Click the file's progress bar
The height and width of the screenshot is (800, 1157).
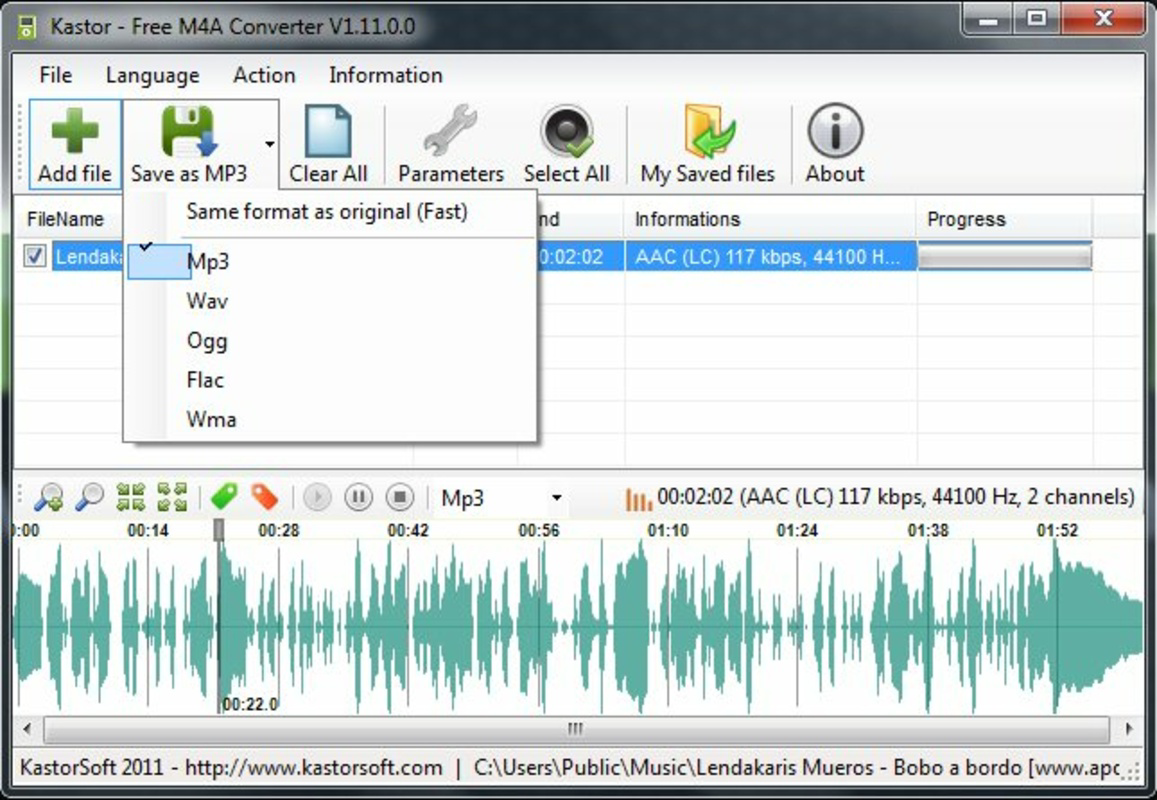(x=1004, y=257)
